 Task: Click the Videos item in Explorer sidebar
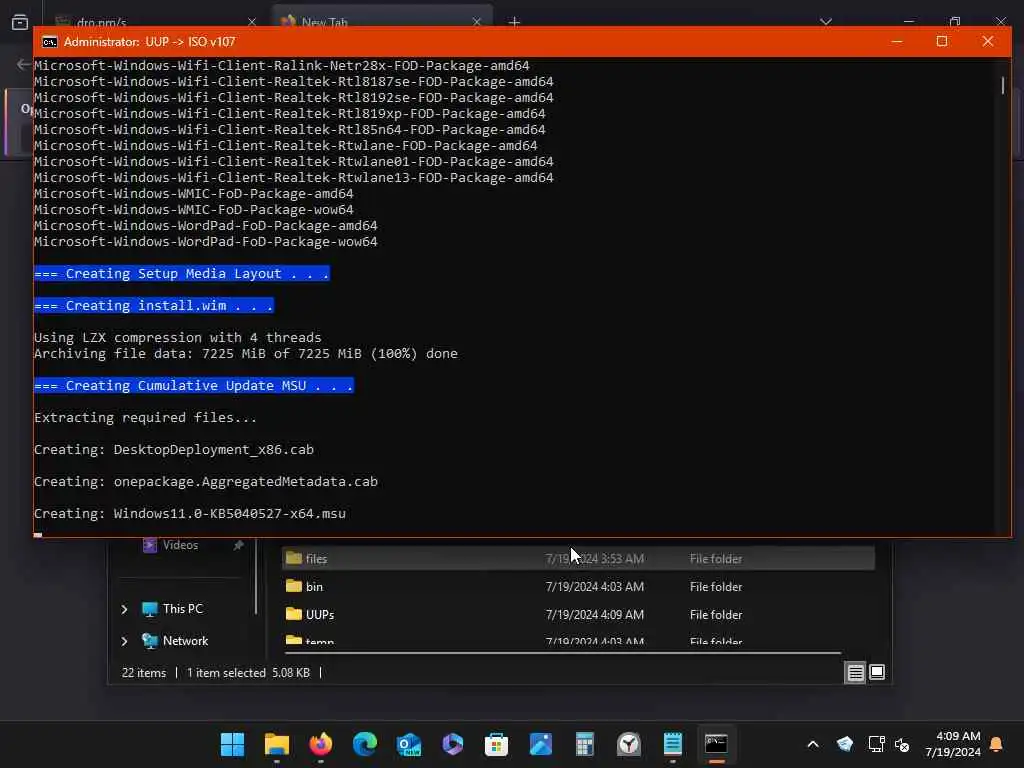coord(180,545)
